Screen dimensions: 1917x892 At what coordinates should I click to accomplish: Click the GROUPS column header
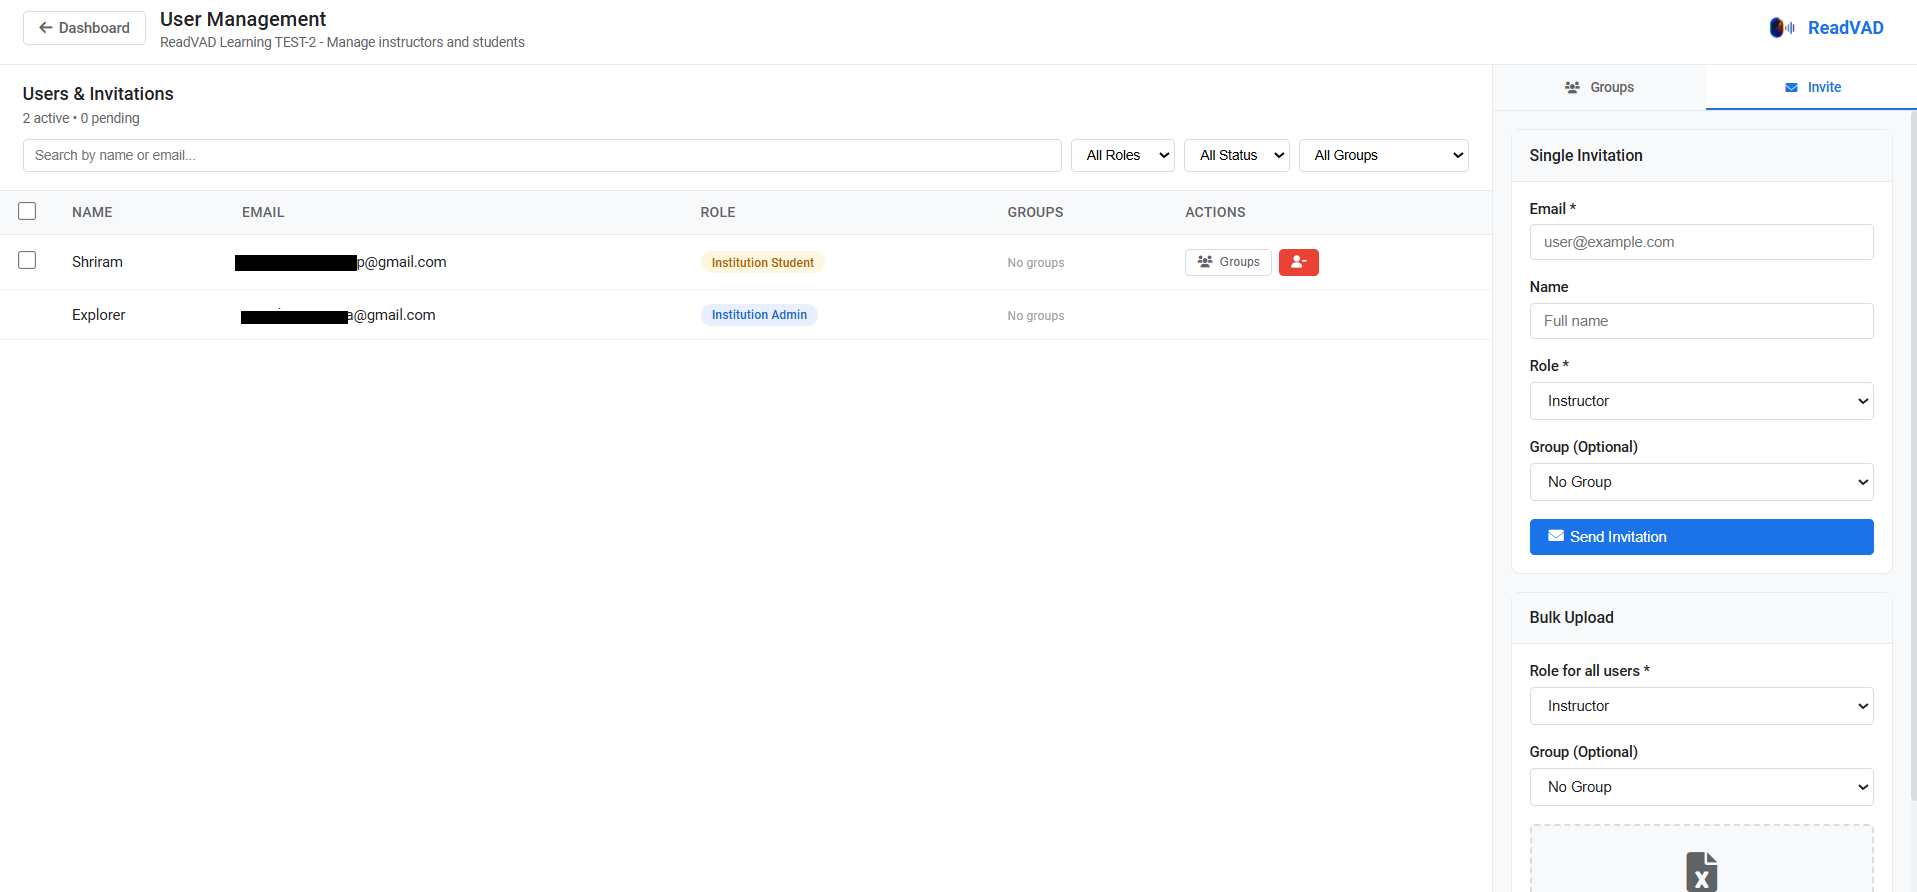[x=1035, y=212]
